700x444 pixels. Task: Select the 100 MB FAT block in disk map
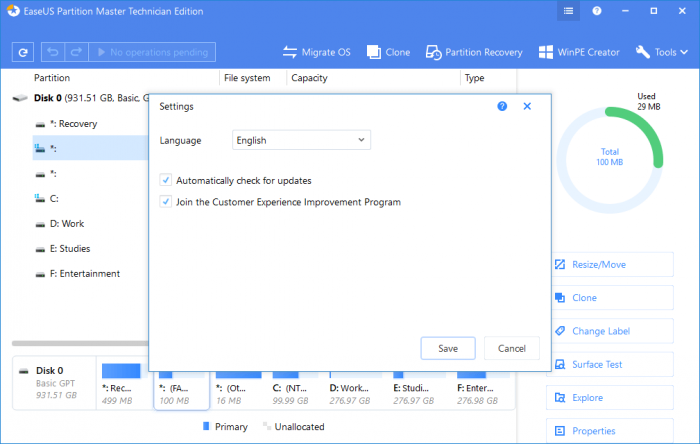coord(181,389)
